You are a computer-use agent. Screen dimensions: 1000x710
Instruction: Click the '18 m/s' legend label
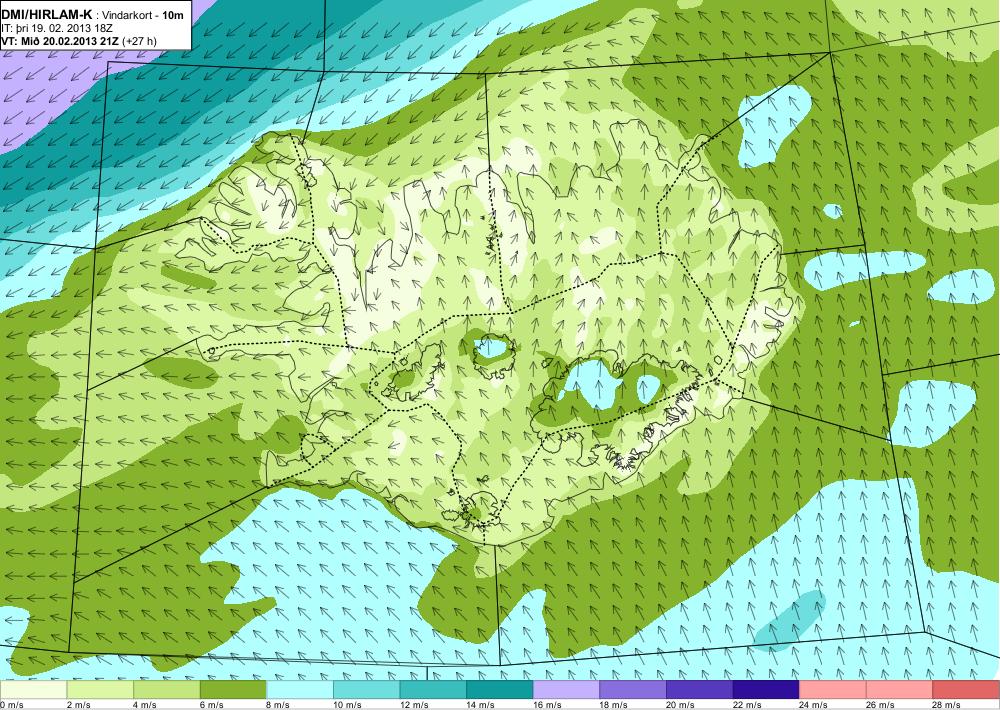coord(614,705)
